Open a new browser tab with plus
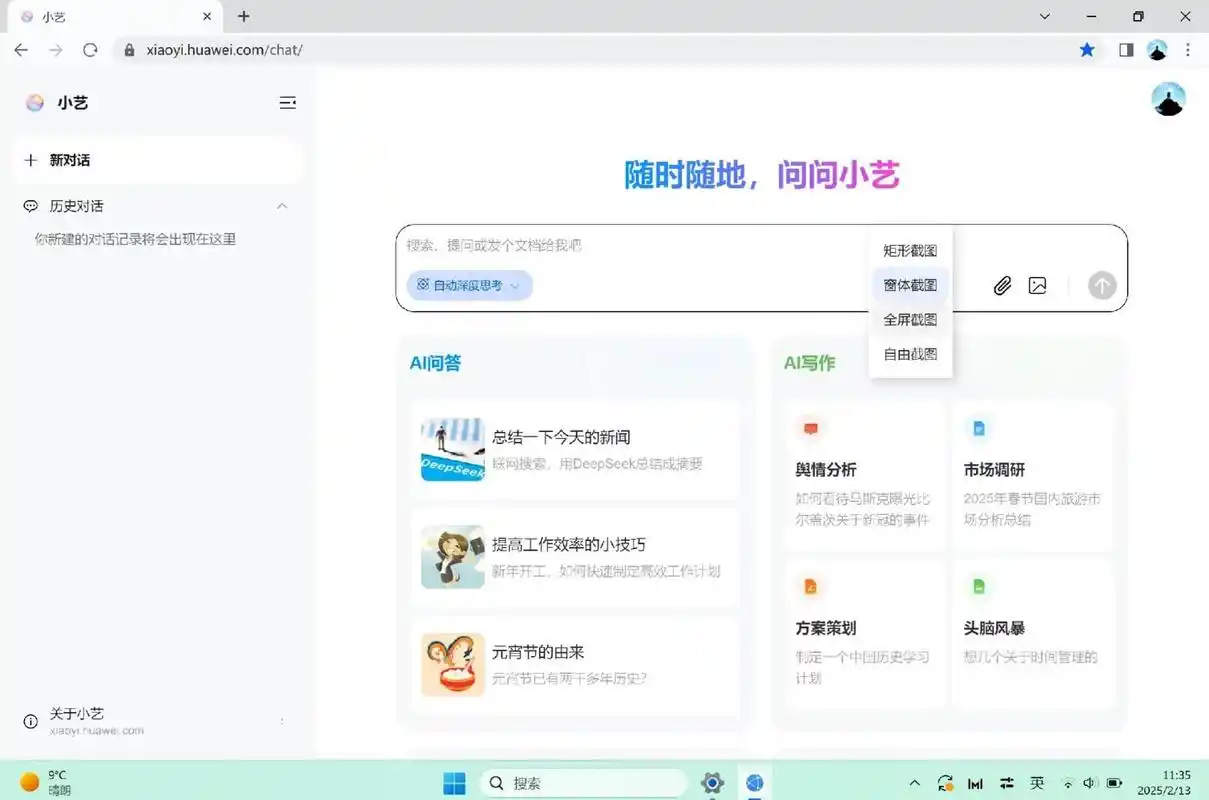Viewport: 1209px width, 800px height. (244, 17)
